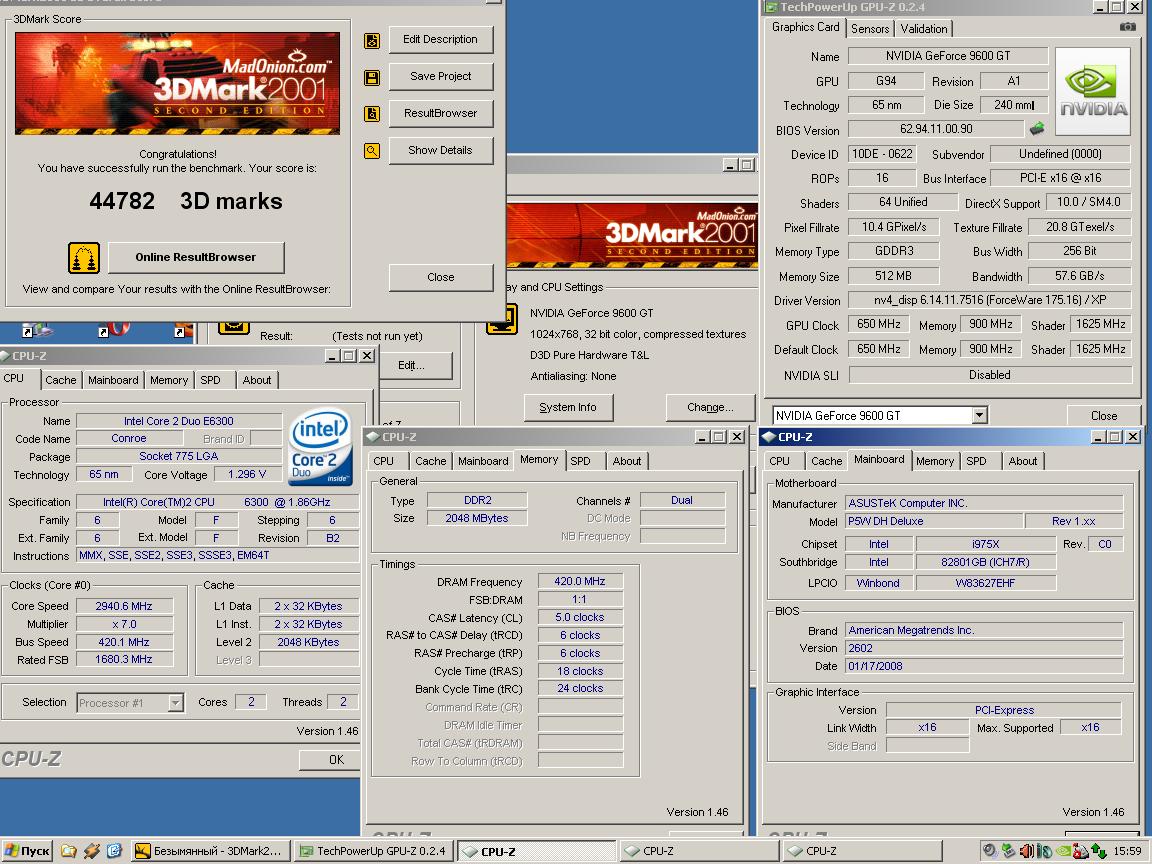Open the Start (Пуск) menu
The width and height of the screenshot is (1152, 864).
28,851
